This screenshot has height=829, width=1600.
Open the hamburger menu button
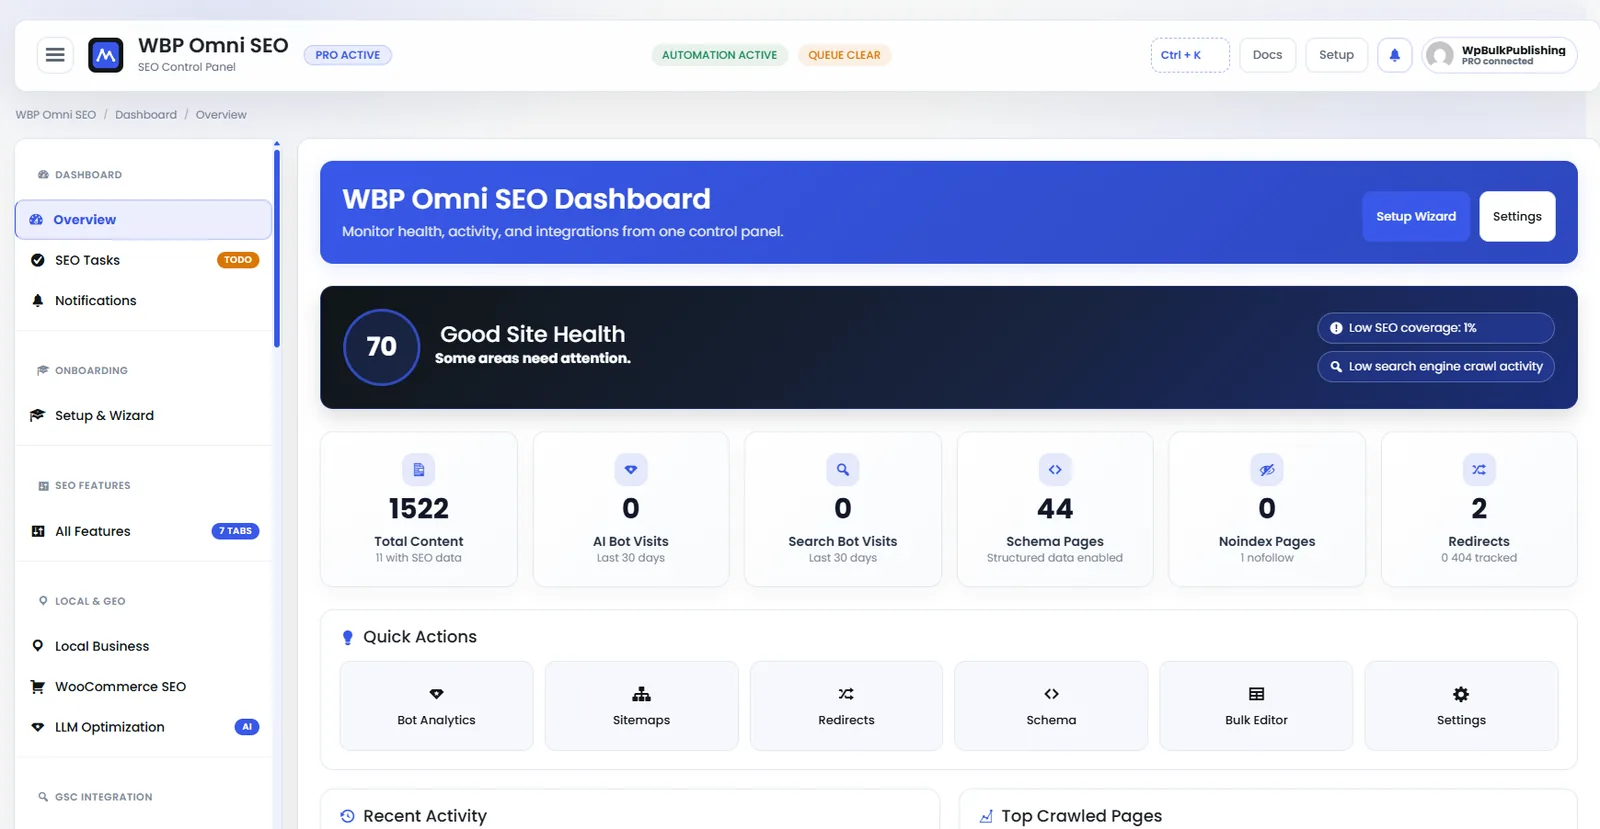point(55,55)
